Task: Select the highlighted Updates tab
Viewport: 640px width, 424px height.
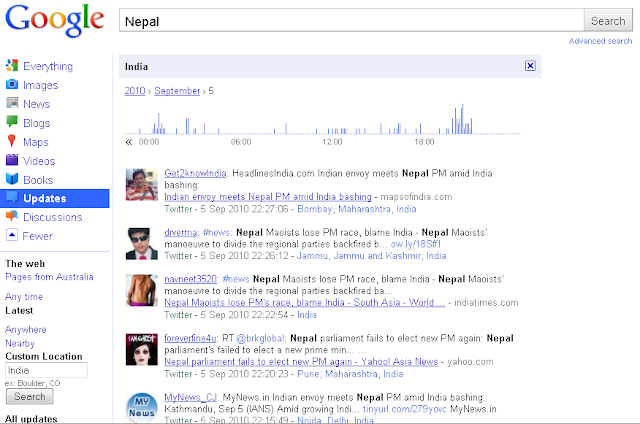Action: 55,198
